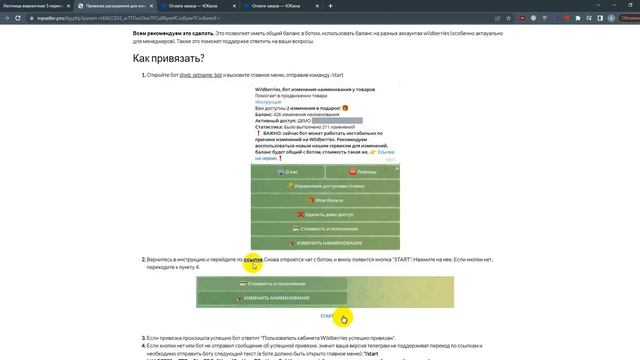Follow the 'ссылке' link in step 2

[x=253, y=260]
